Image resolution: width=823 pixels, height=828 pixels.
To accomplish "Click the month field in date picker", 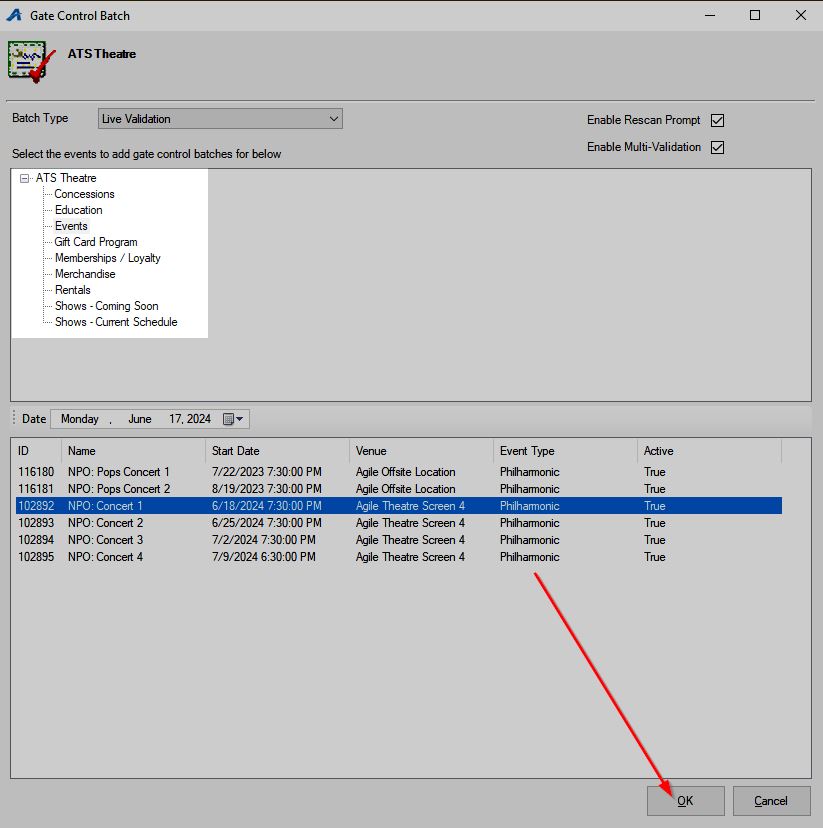I will coord(139,419).
